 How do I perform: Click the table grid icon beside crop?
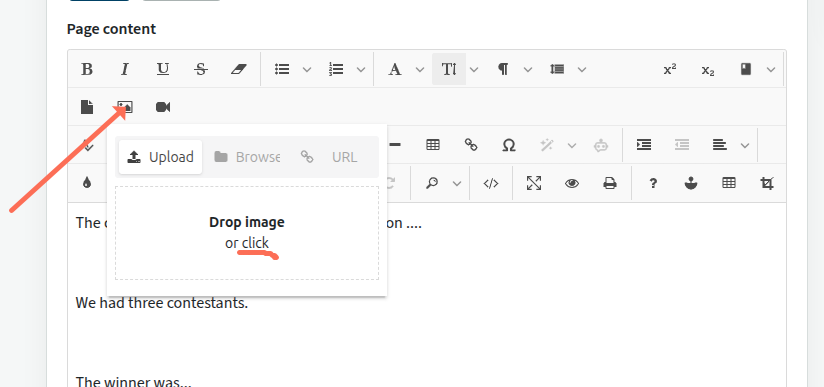point(728,183)
